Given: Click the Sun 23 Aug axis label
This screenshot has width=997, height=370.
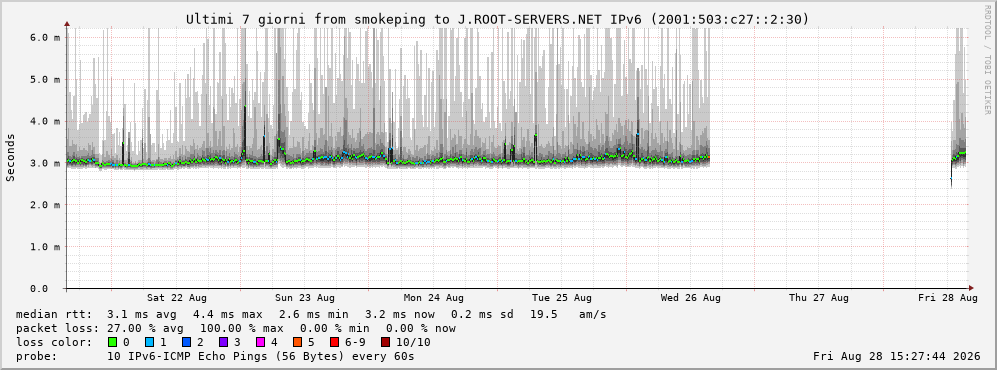Looking at the screenshot, I should (305, 298).
